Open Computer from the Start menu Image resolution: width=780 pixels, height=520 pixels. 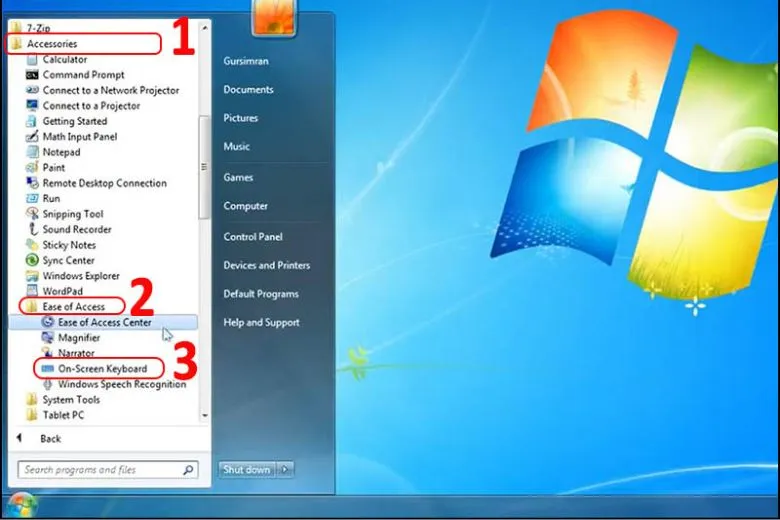[245, 206]
